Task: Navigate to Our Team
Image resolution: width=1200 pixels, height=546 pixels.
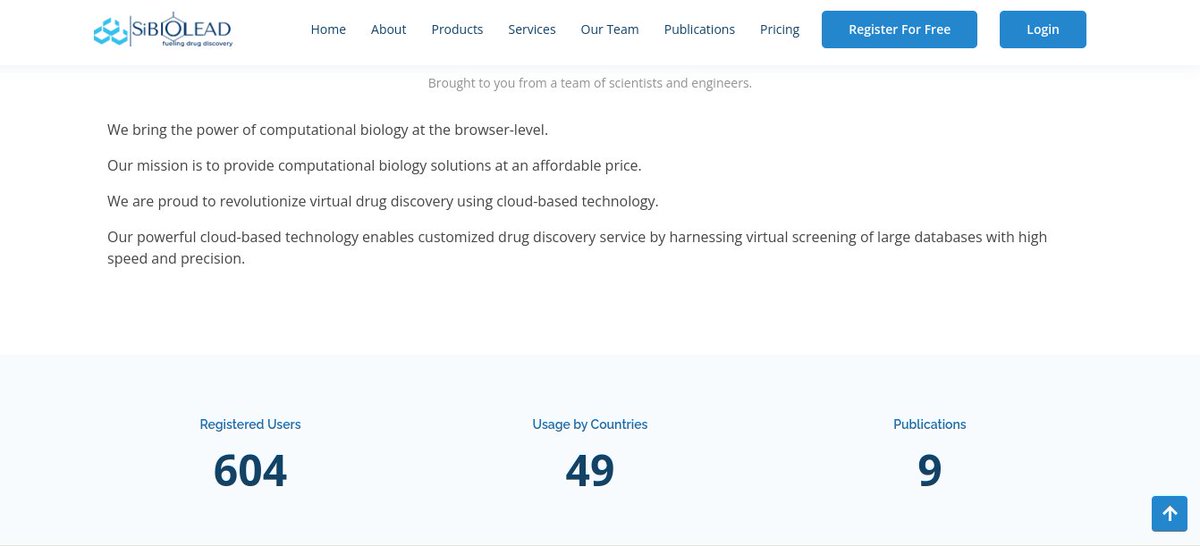Action: click(x=610, y=29)
